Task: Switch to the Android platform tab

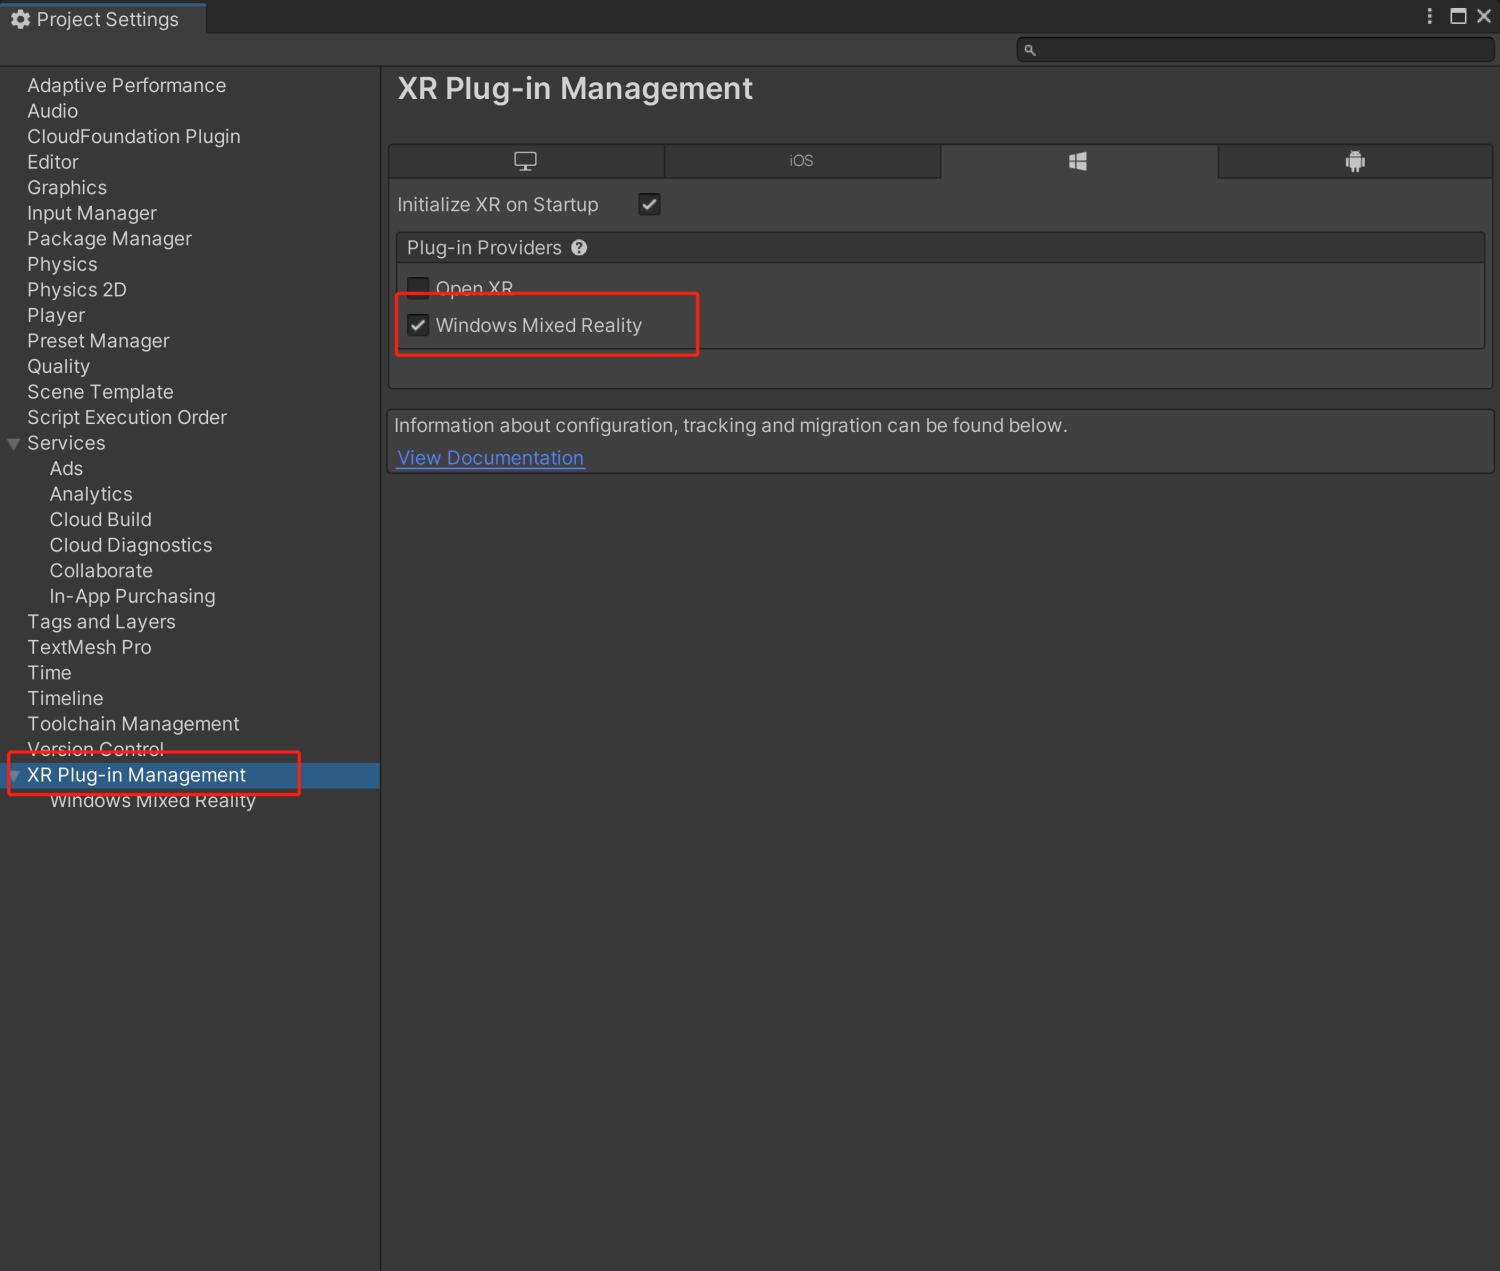Action: click(x=1355, y=161)
